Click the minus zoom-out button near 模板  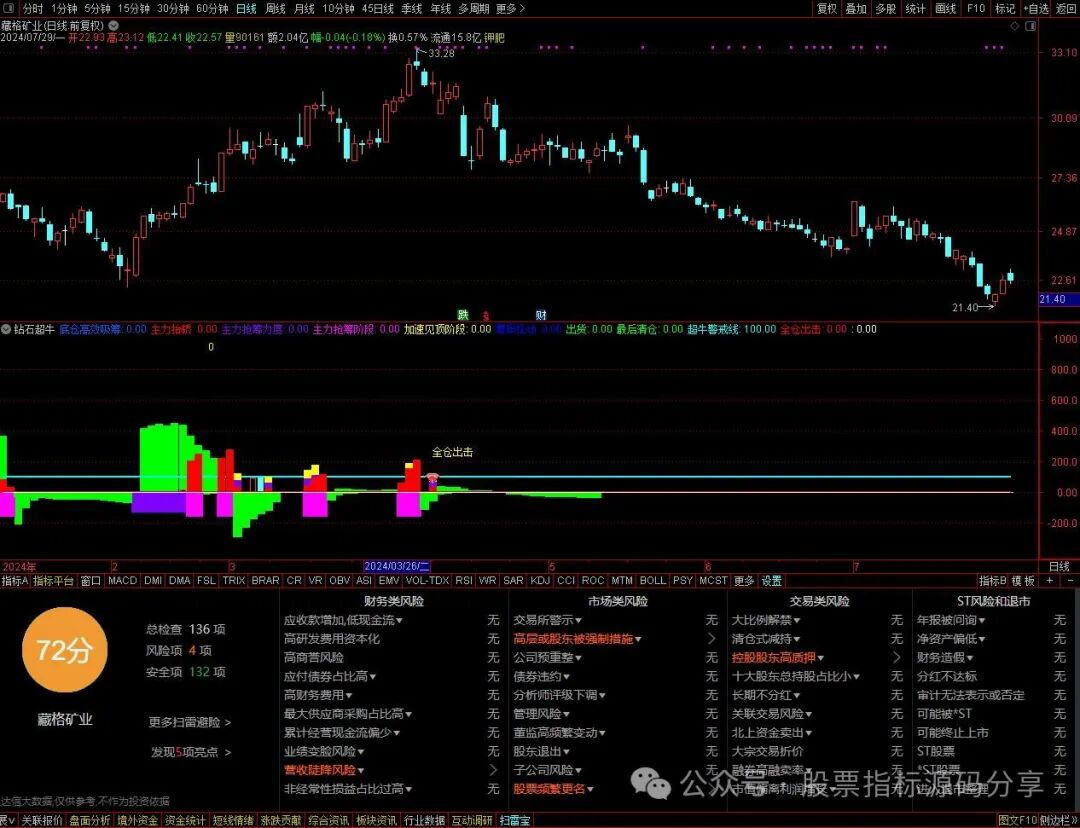coord(1071,581)
